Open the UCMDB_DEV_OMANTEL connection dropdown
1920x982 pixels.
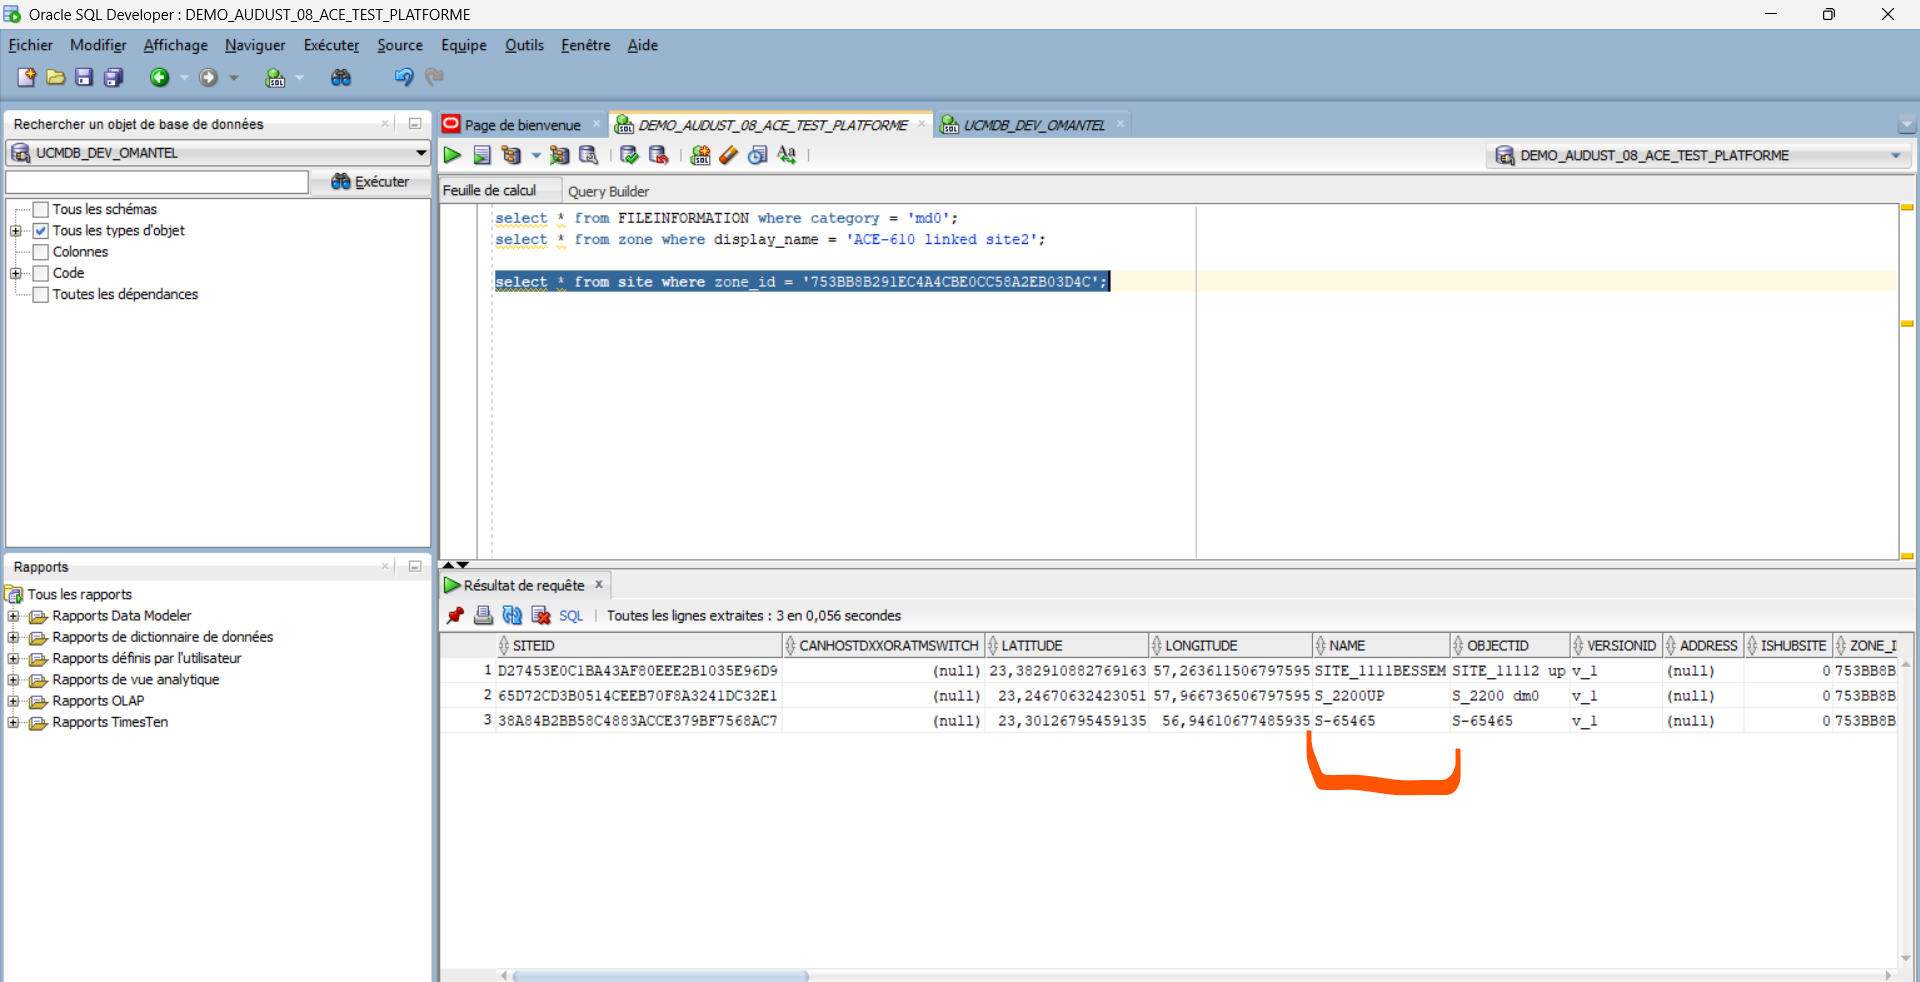point(421,153)
